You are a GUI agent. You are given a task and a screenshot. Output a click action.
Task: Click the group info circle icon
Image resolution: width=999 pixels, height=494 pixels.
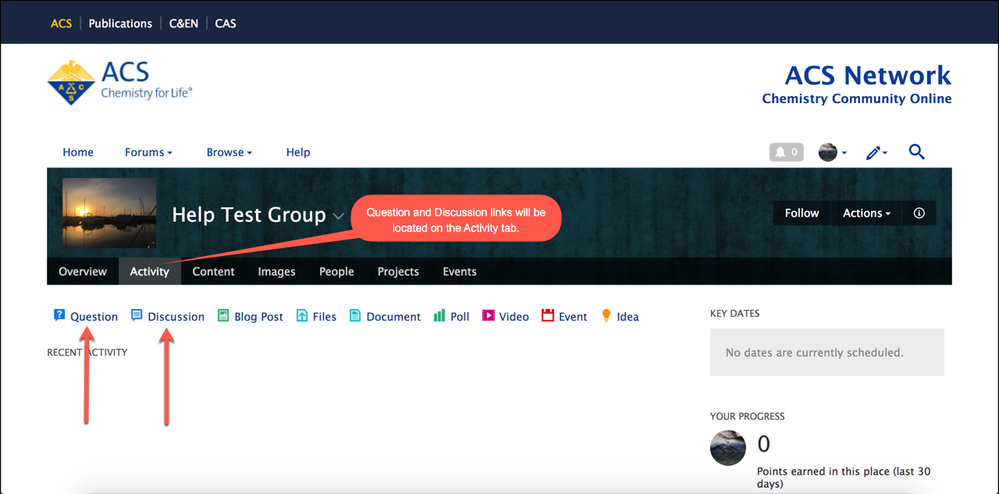coord(919,213)
